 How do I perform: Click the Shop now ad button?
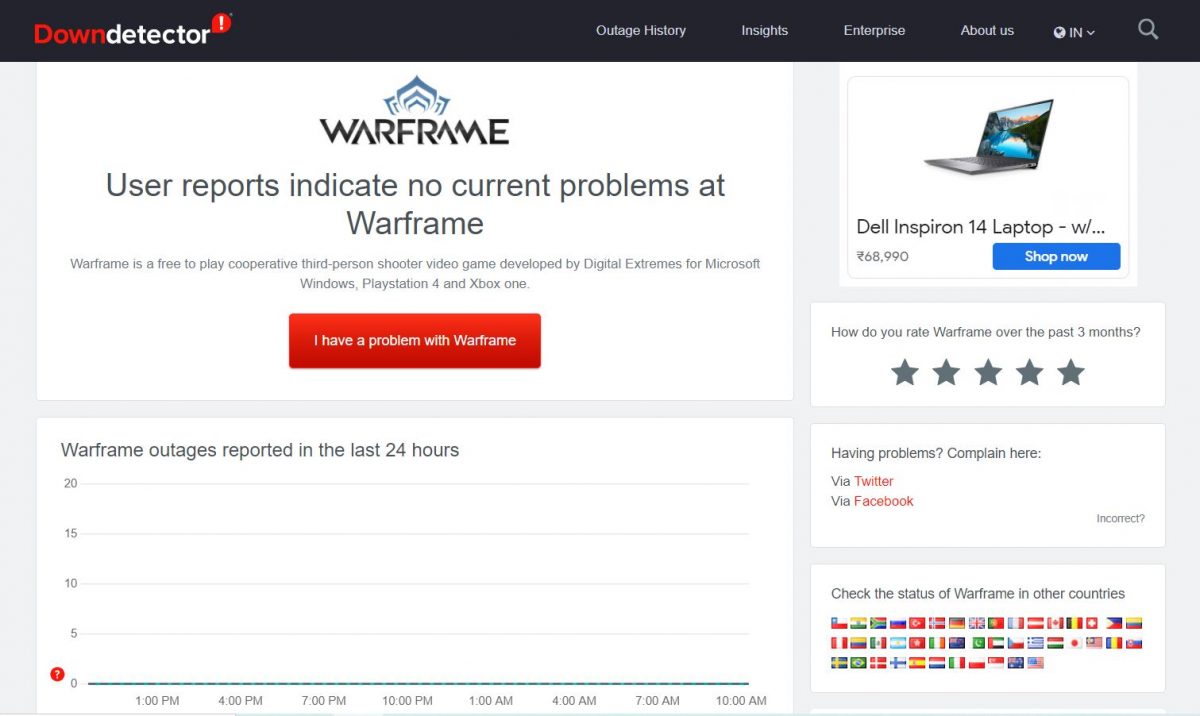pos(1056,256)
